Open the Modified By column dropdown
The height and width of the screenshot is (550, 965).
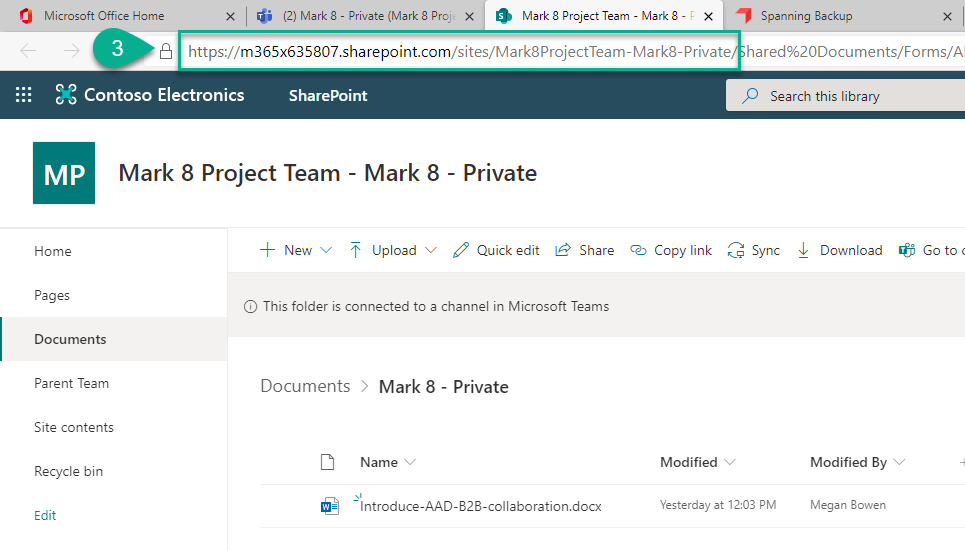pyautogui.click(x=899, y=462)
